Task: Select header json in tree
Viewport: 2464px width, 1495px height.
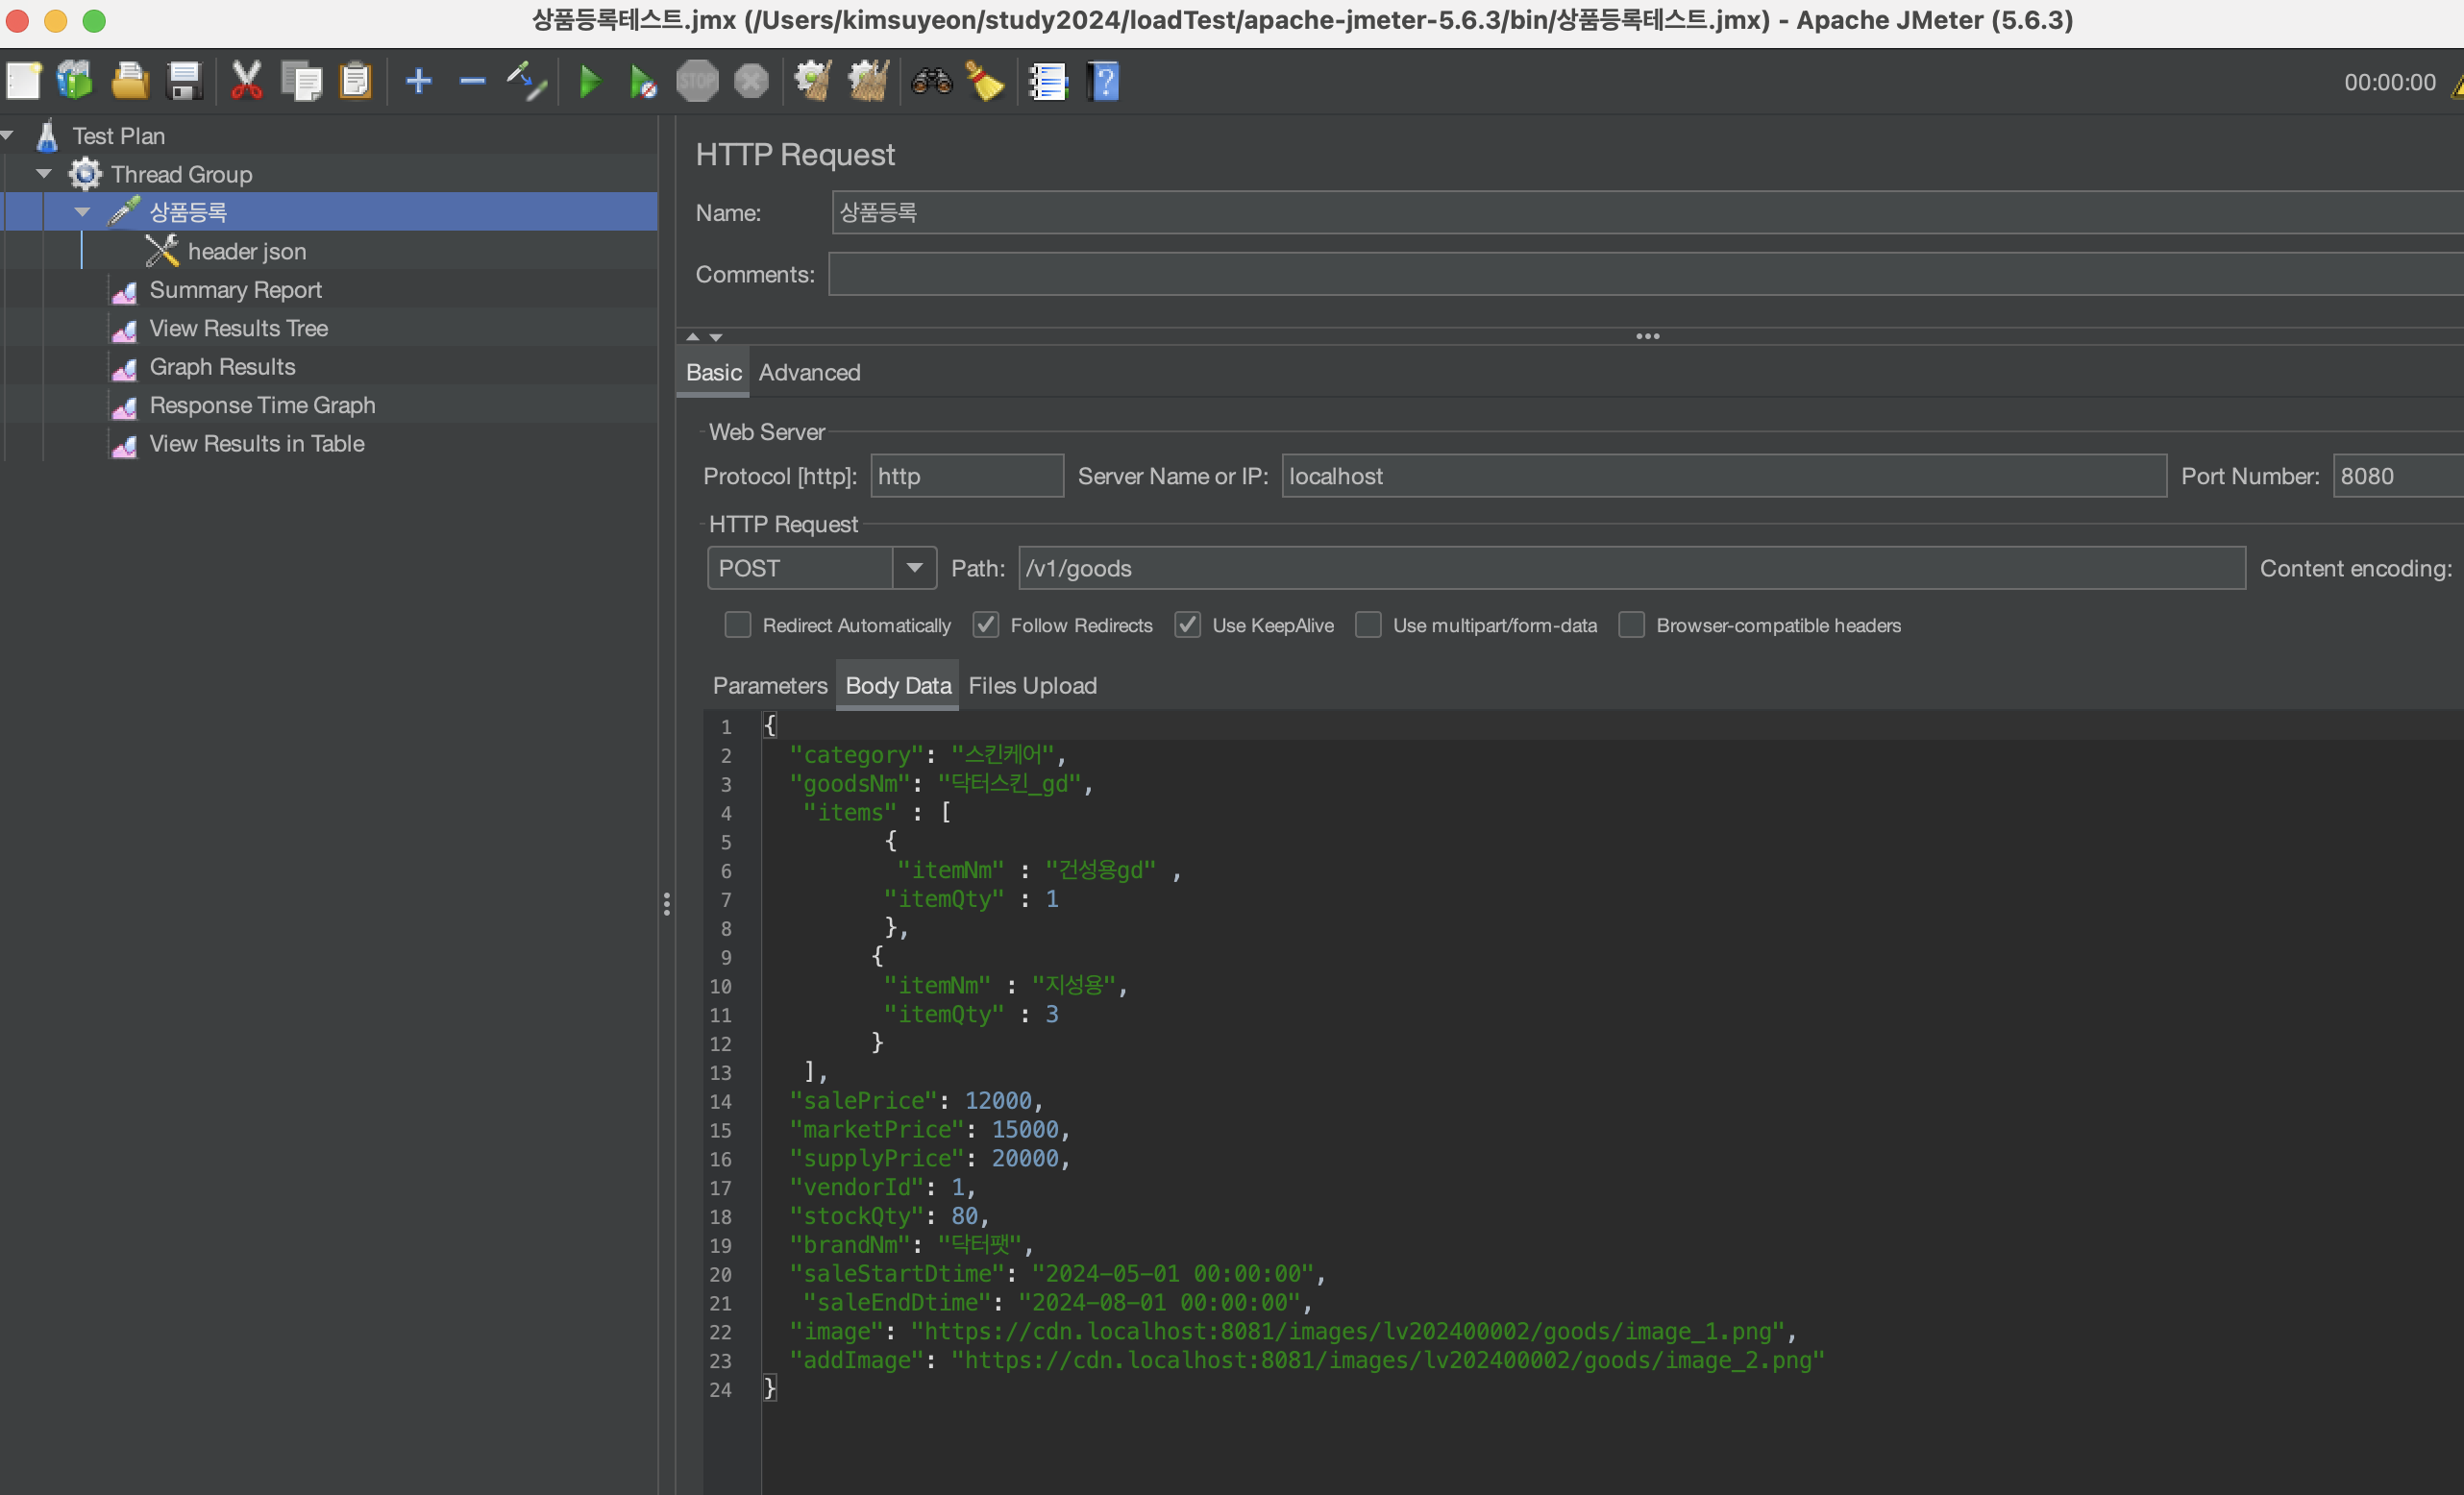Action: click(x=247, y=251)
